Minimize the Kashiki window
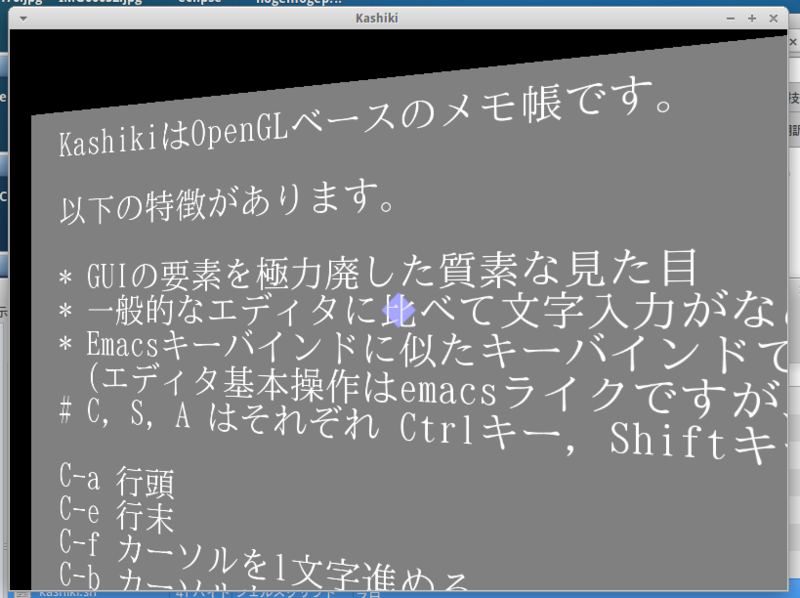The width and height of the screenshot is (800, 598). pos(731,18)
